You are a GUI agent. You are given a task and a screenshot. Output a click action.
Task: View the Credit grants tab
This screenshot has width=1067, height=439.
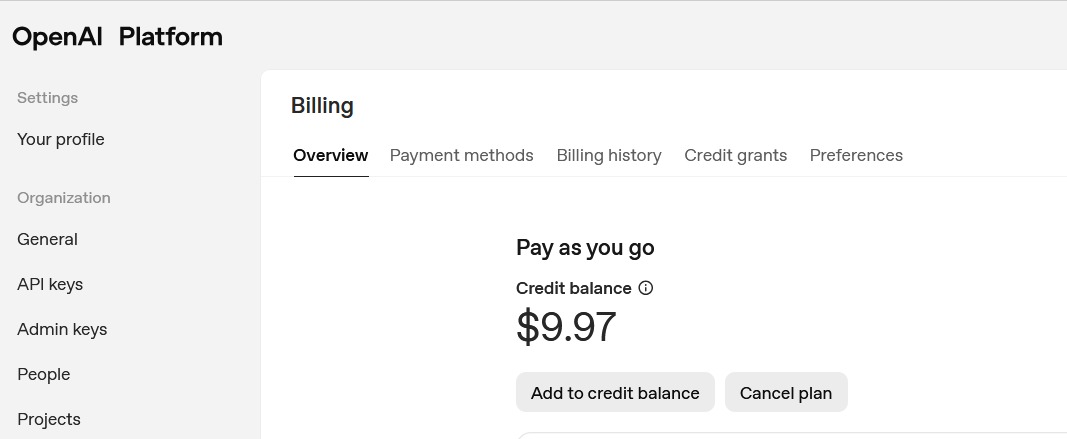pyautogui.click(x=736, y=155)
